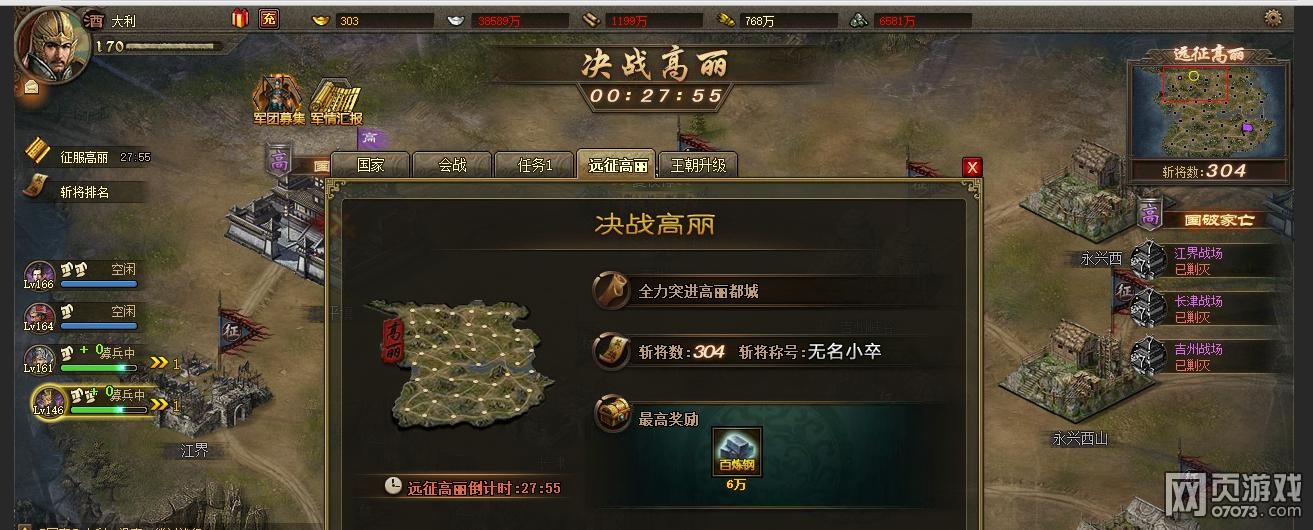Select the Lv146 general portrait
The width and height of the screenshot is (1313, 530).
[x=46, y=400]
